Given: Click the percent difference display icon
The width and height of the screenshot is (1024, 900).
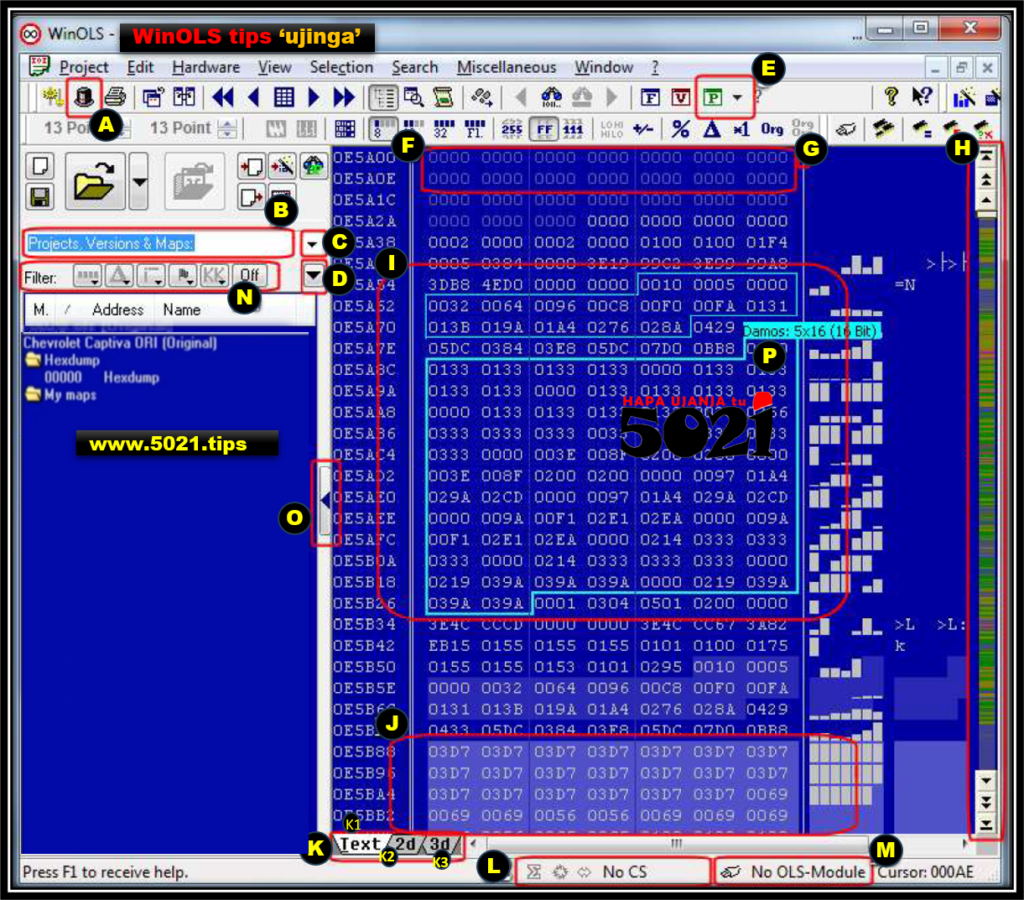Looking at the screenshot, I should (680, 128).
